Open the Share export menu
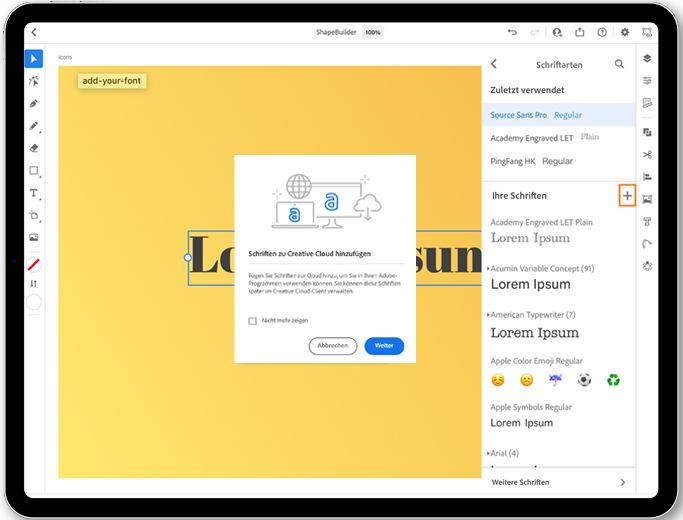The image size is (683, 520). coord(580,32)
